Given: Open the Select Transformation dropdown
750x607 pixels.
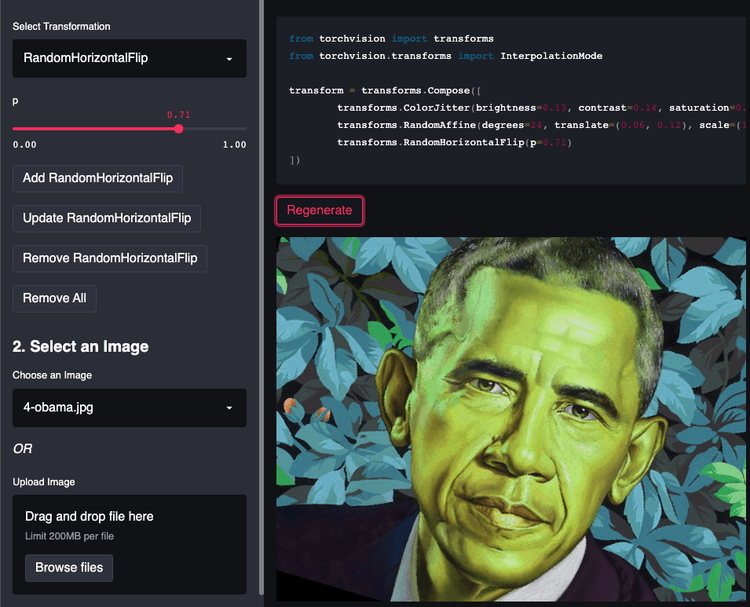Looking at the screenshot, I should click(x=129, y=58).
